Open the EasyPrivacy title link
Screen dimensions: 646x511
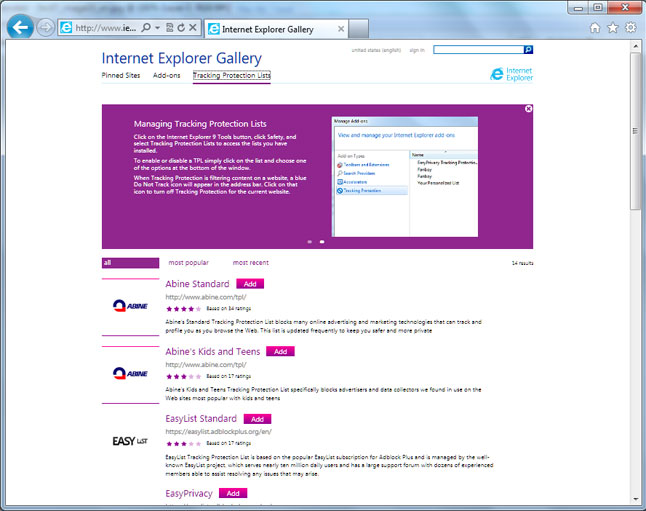pos(189,494)
